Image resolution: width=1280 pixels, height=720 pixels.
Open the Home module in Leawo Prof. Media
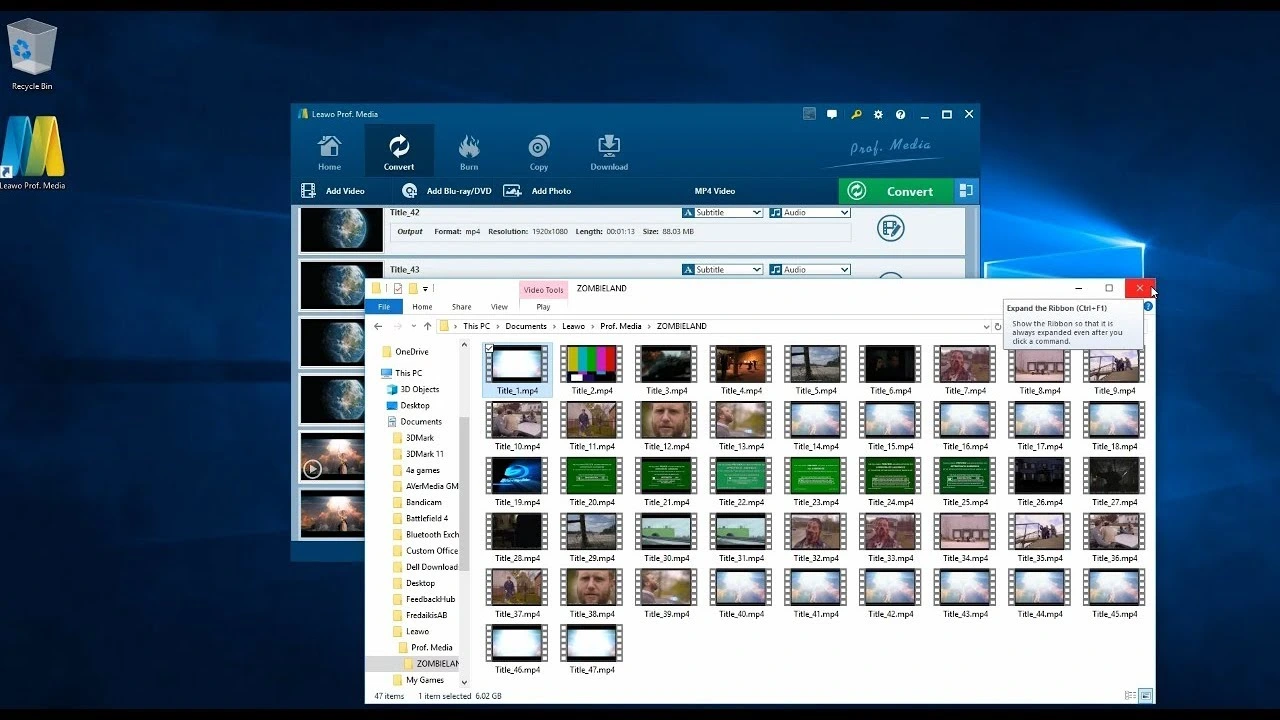coord(329,152)
